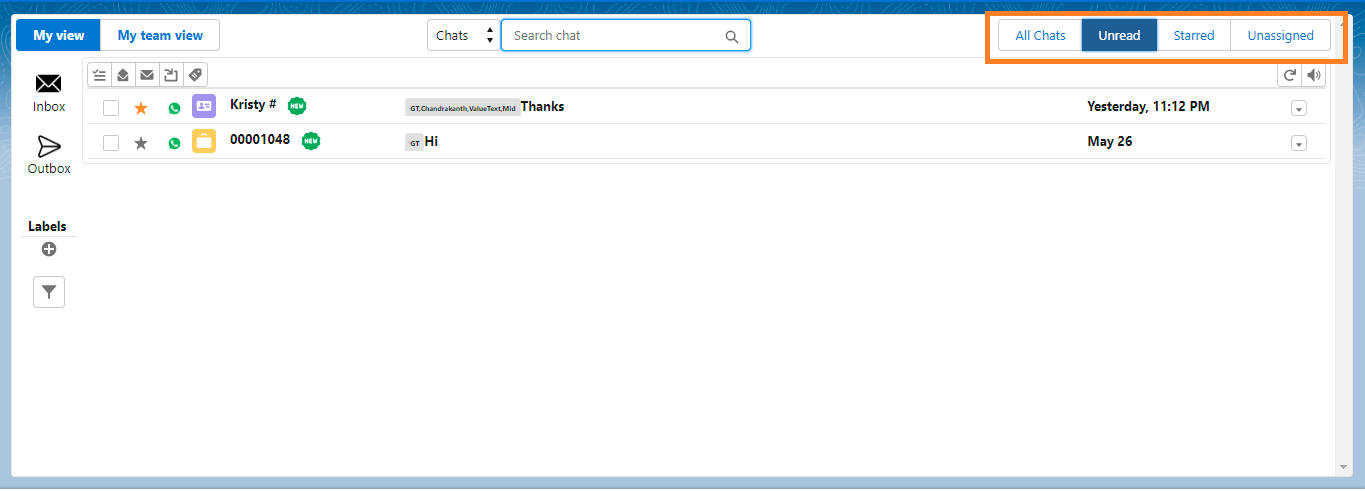Viewport: 1365px width, 491px height.
Task: Add a new label with plus icon
Action: coord(49,249)
